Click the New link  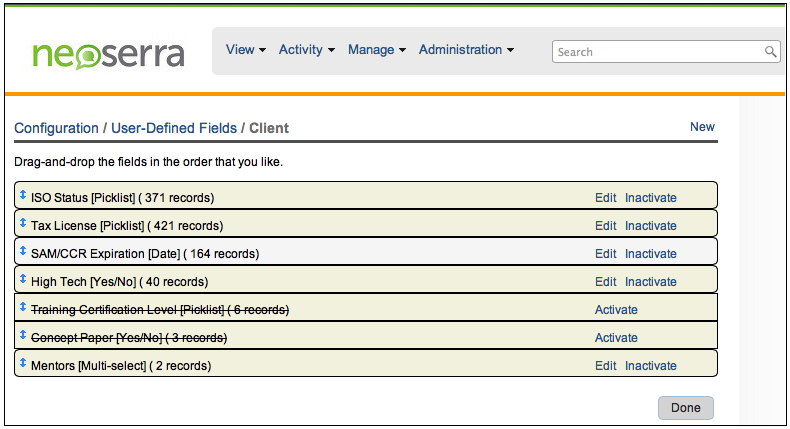702,127
